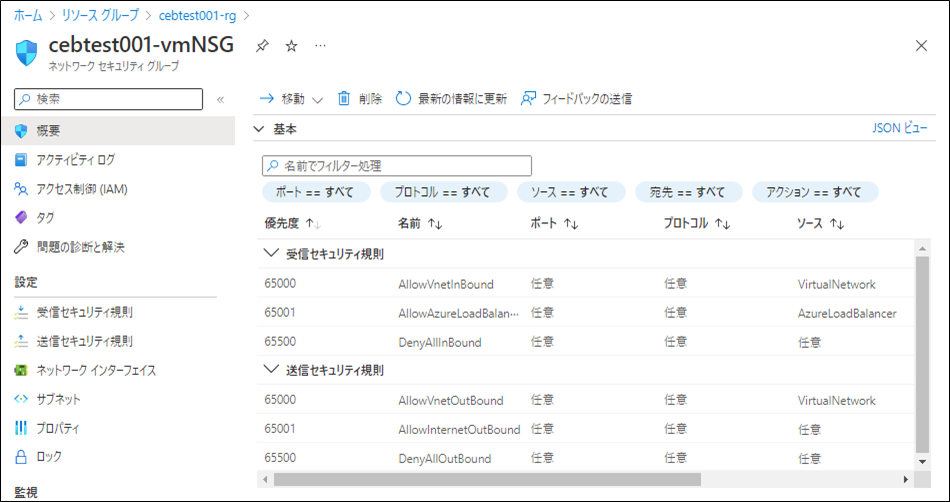Sort by ポート column header

tap(554, 223)
